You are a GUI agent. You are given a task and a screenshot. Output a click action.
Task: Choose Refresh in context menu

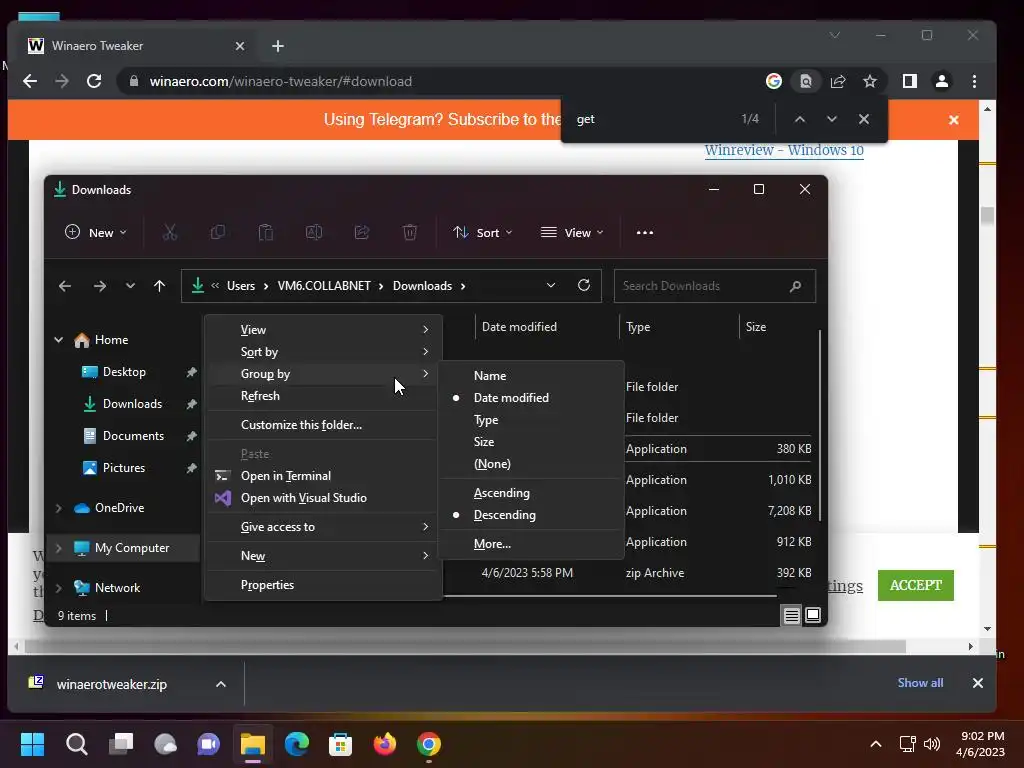tap(323, 396)
